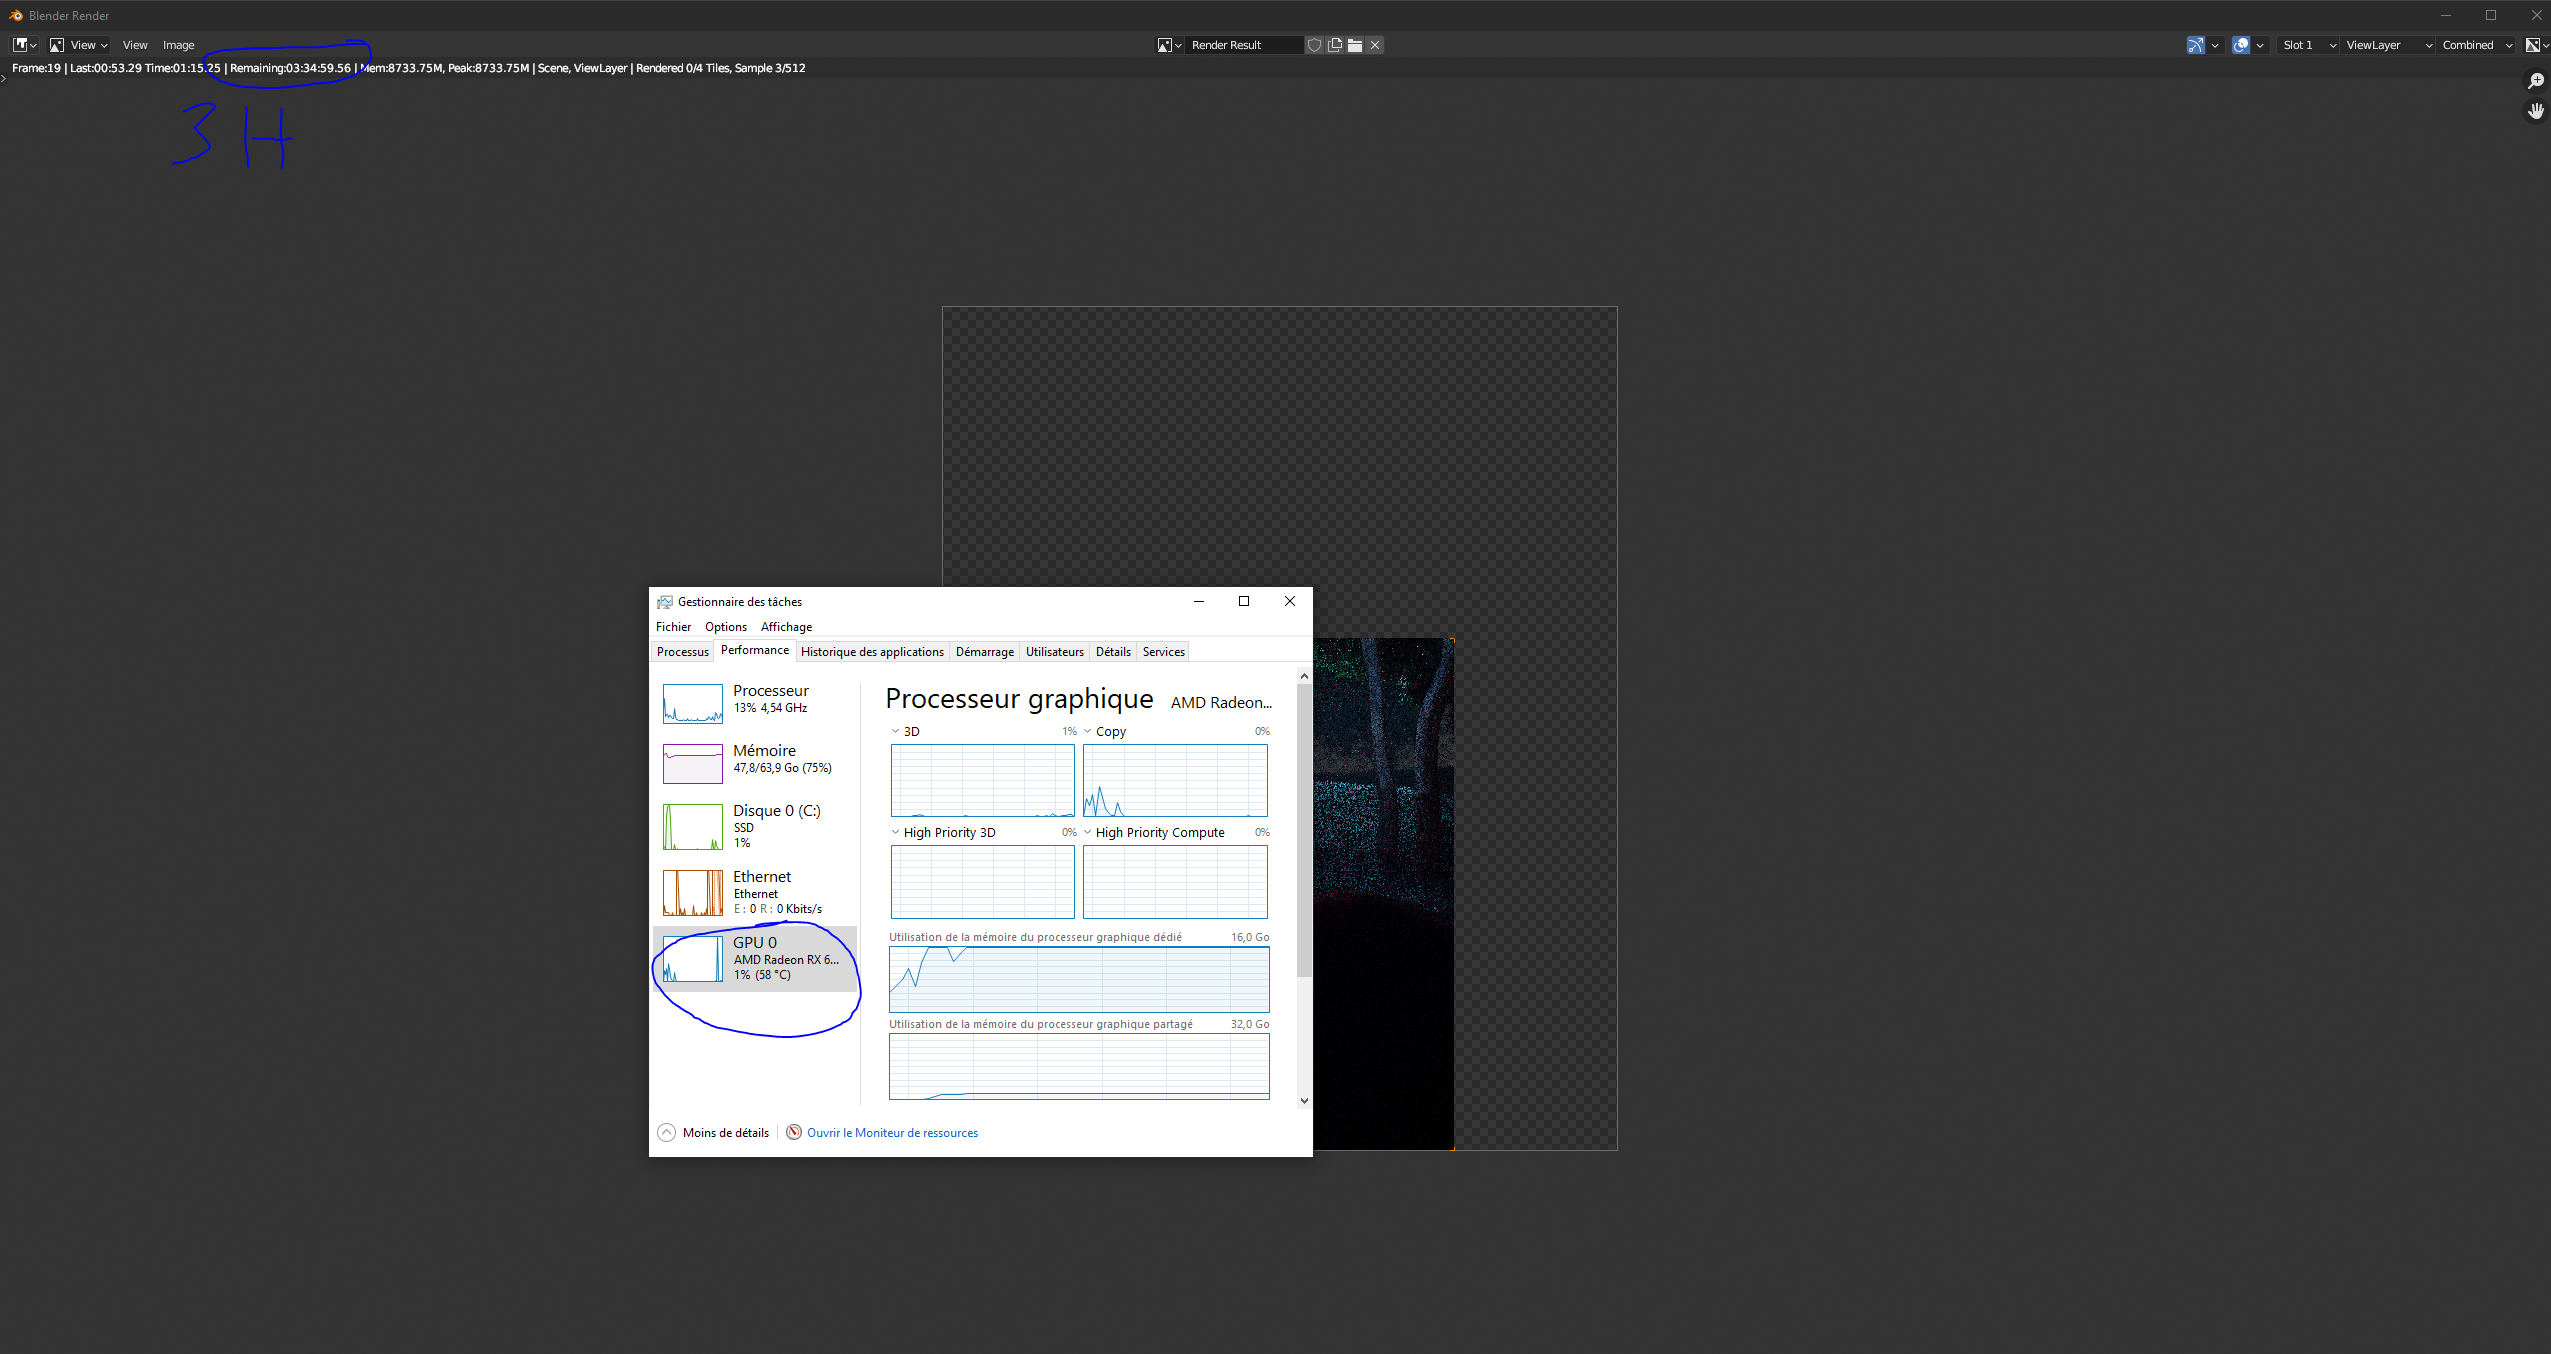Toggle overlays in image editor
This screenshot has height=1354, width=2551.
[2241, 45]
